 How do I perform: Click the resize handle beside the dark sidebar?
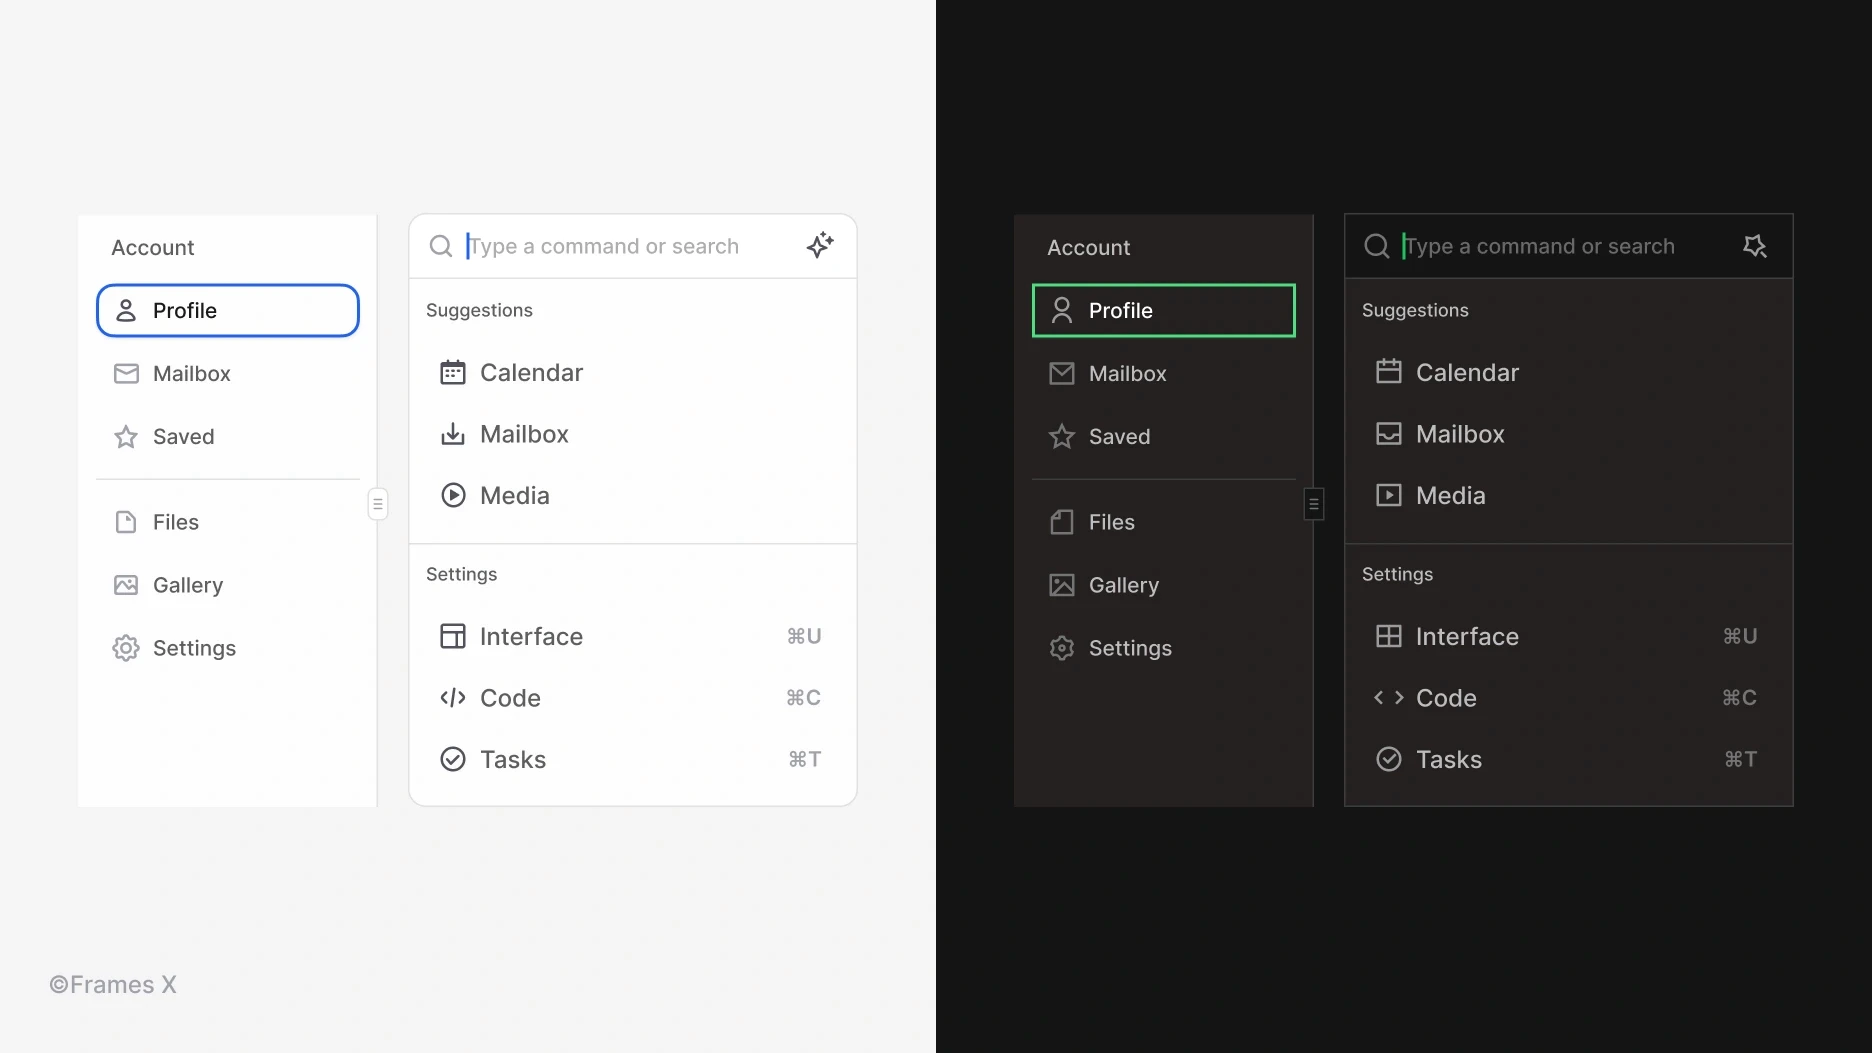click(x=1314, y=503)
